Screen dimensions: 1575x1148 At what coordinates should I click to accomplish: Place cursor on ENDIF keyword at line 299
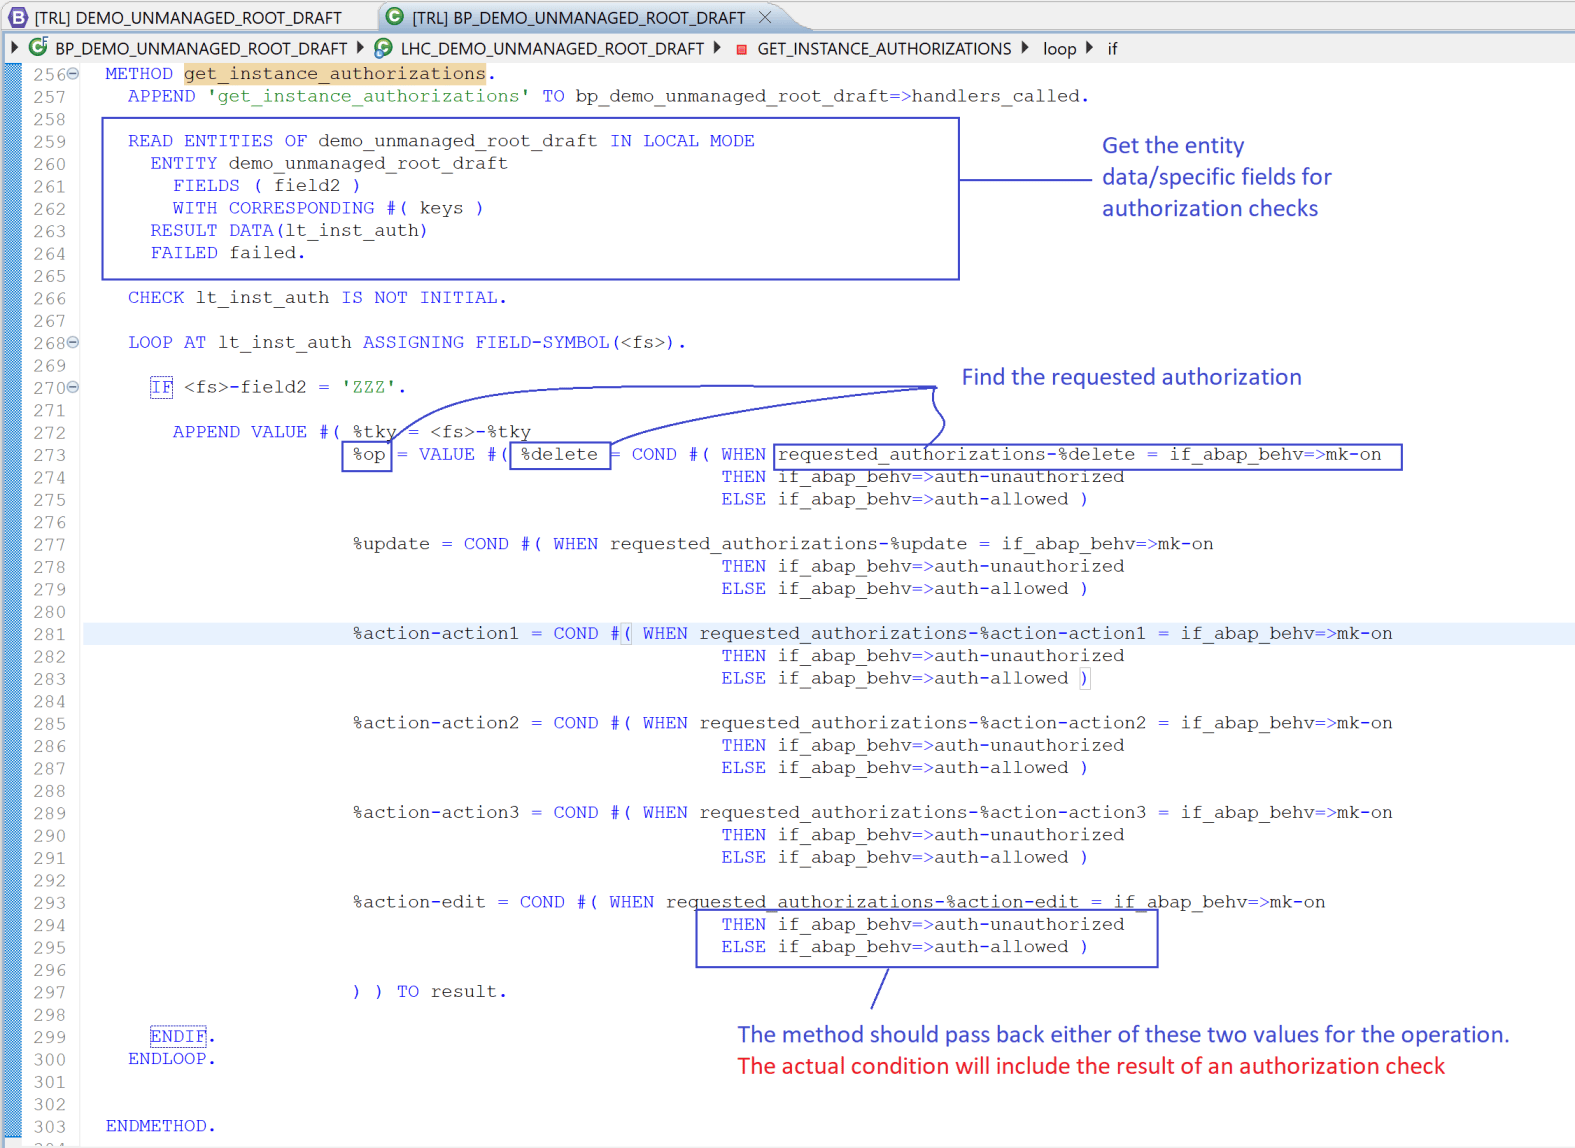click(179, 1036)
